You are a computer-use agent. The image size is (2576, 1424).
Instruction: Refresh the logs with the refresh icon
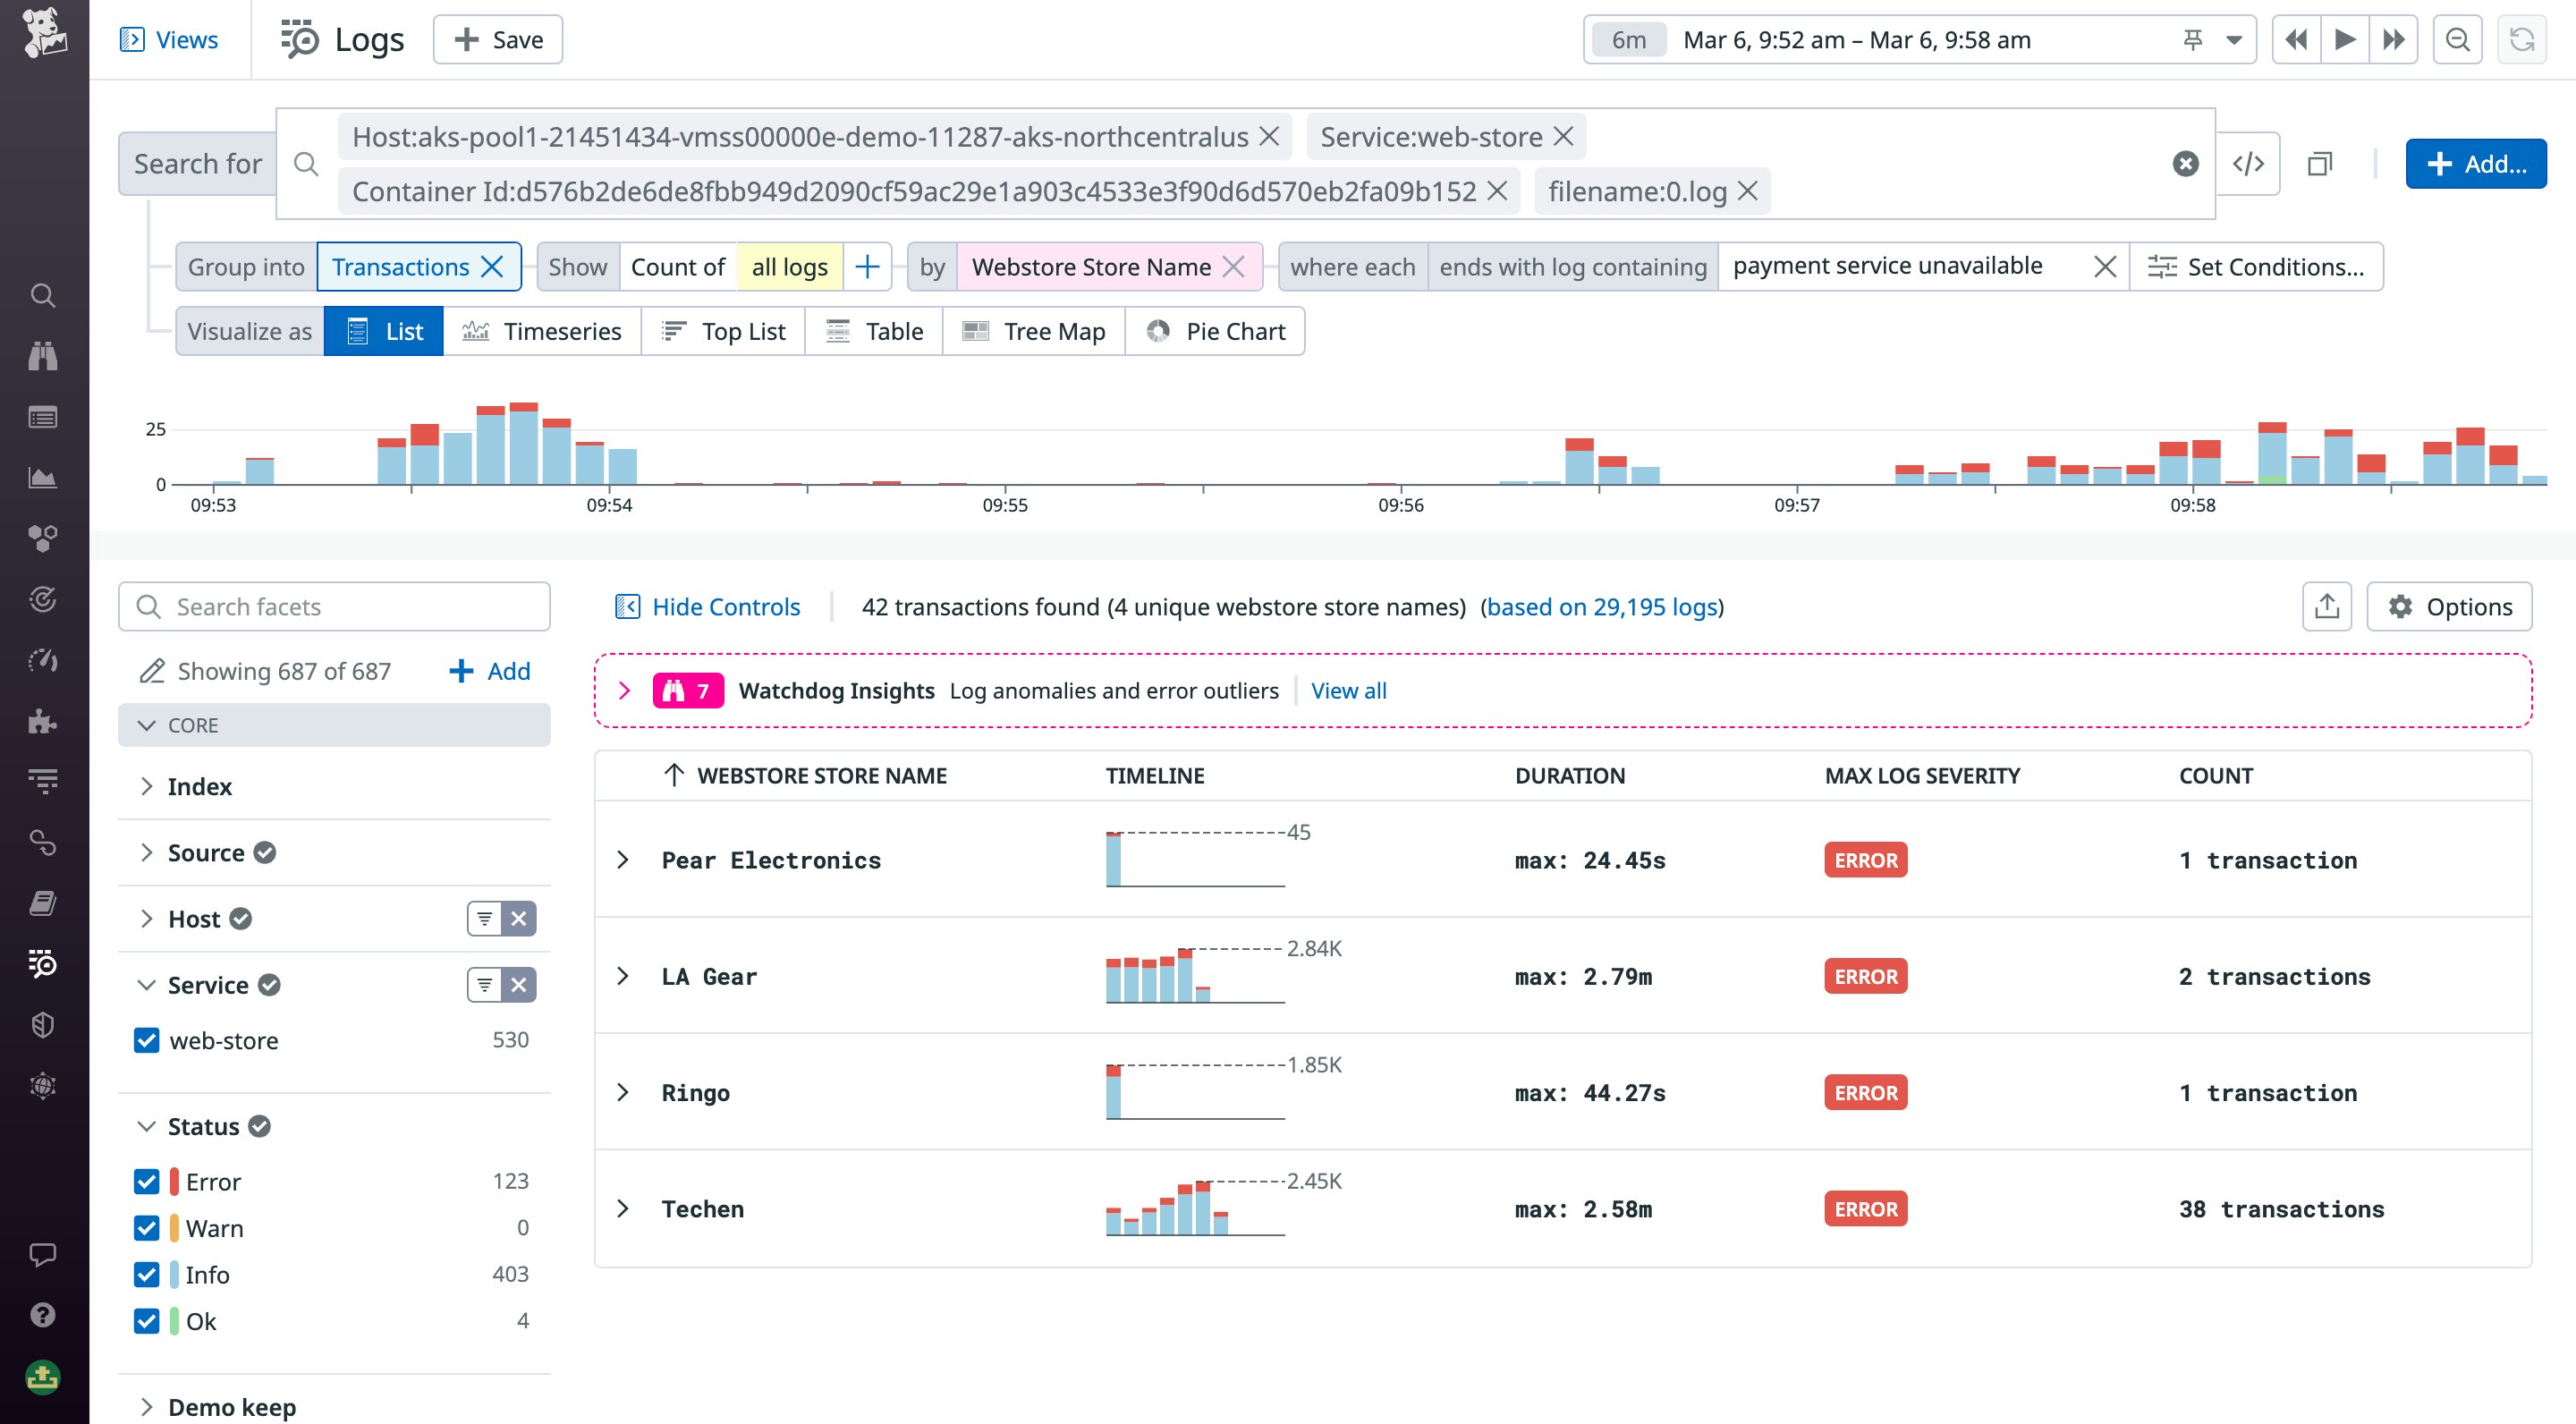(2521, 40)
